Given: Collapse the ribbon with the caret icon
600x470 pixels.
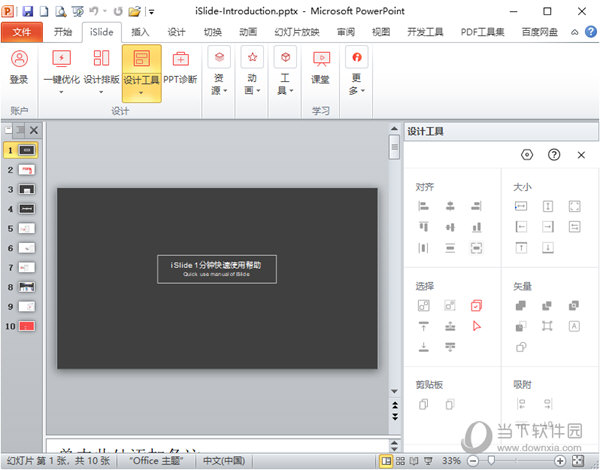Looking at the screenshot, I should click(x=574, y=33).
